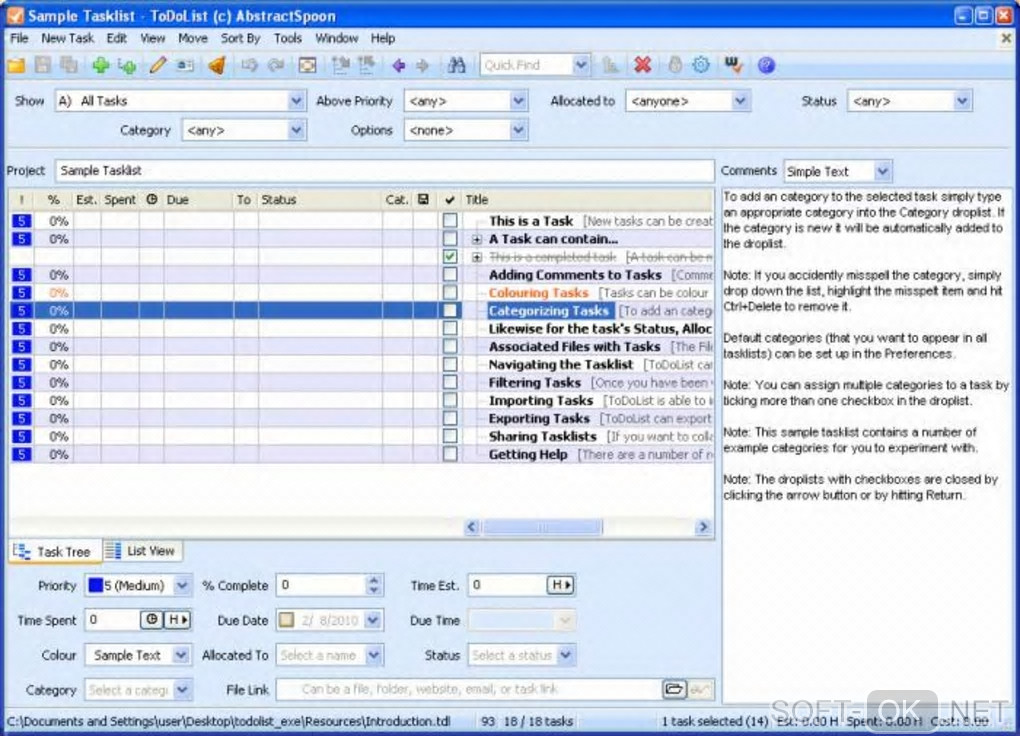
Task: Click the maximize tasklist view icon
Action: click(x=307, y=65)
